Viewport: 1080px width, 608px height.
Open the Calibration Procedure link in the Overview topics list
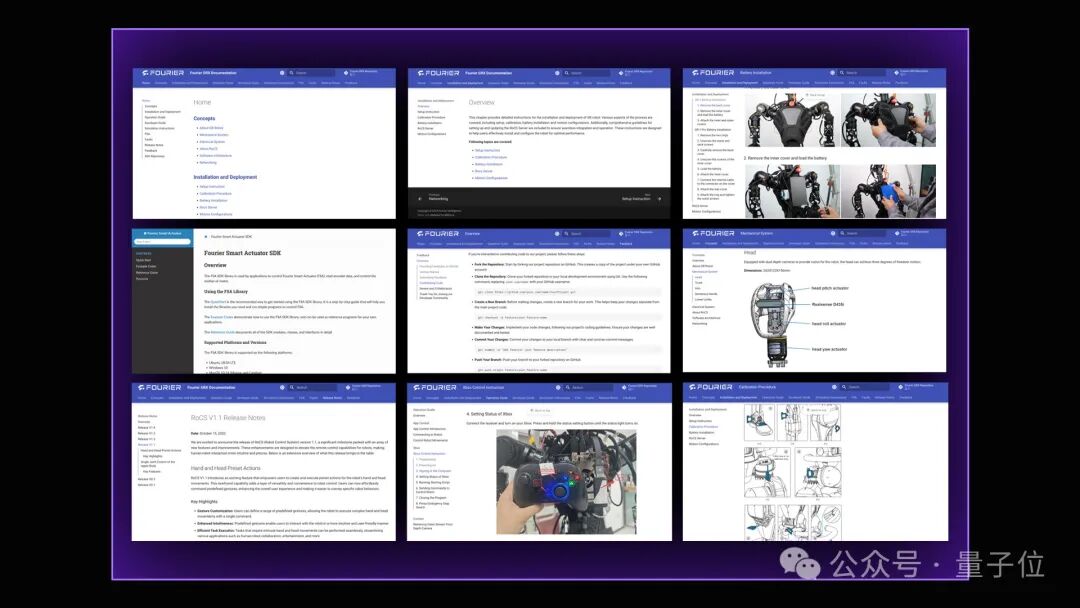click(x=491, y=158)
